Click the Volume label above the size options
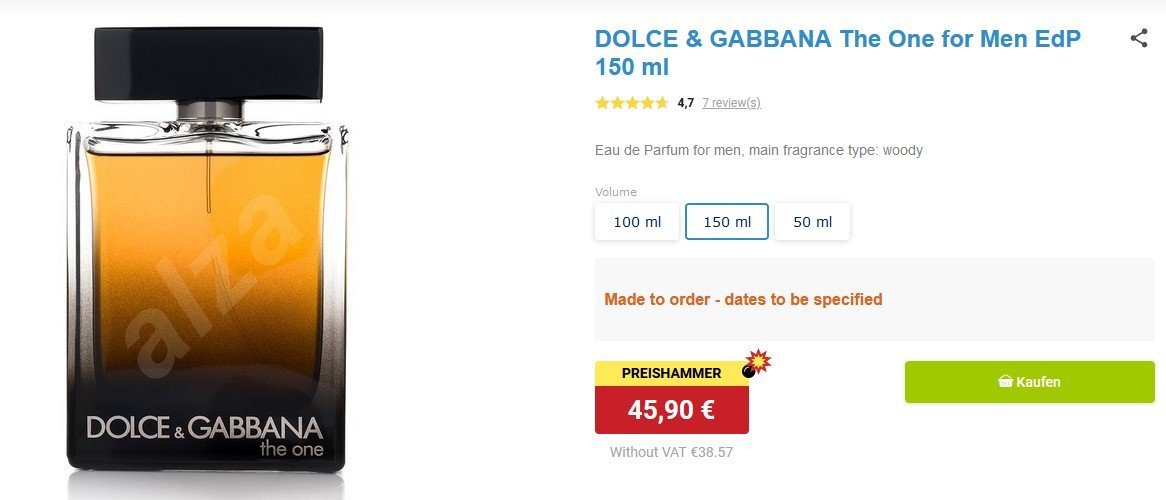 tap(615, 192)
